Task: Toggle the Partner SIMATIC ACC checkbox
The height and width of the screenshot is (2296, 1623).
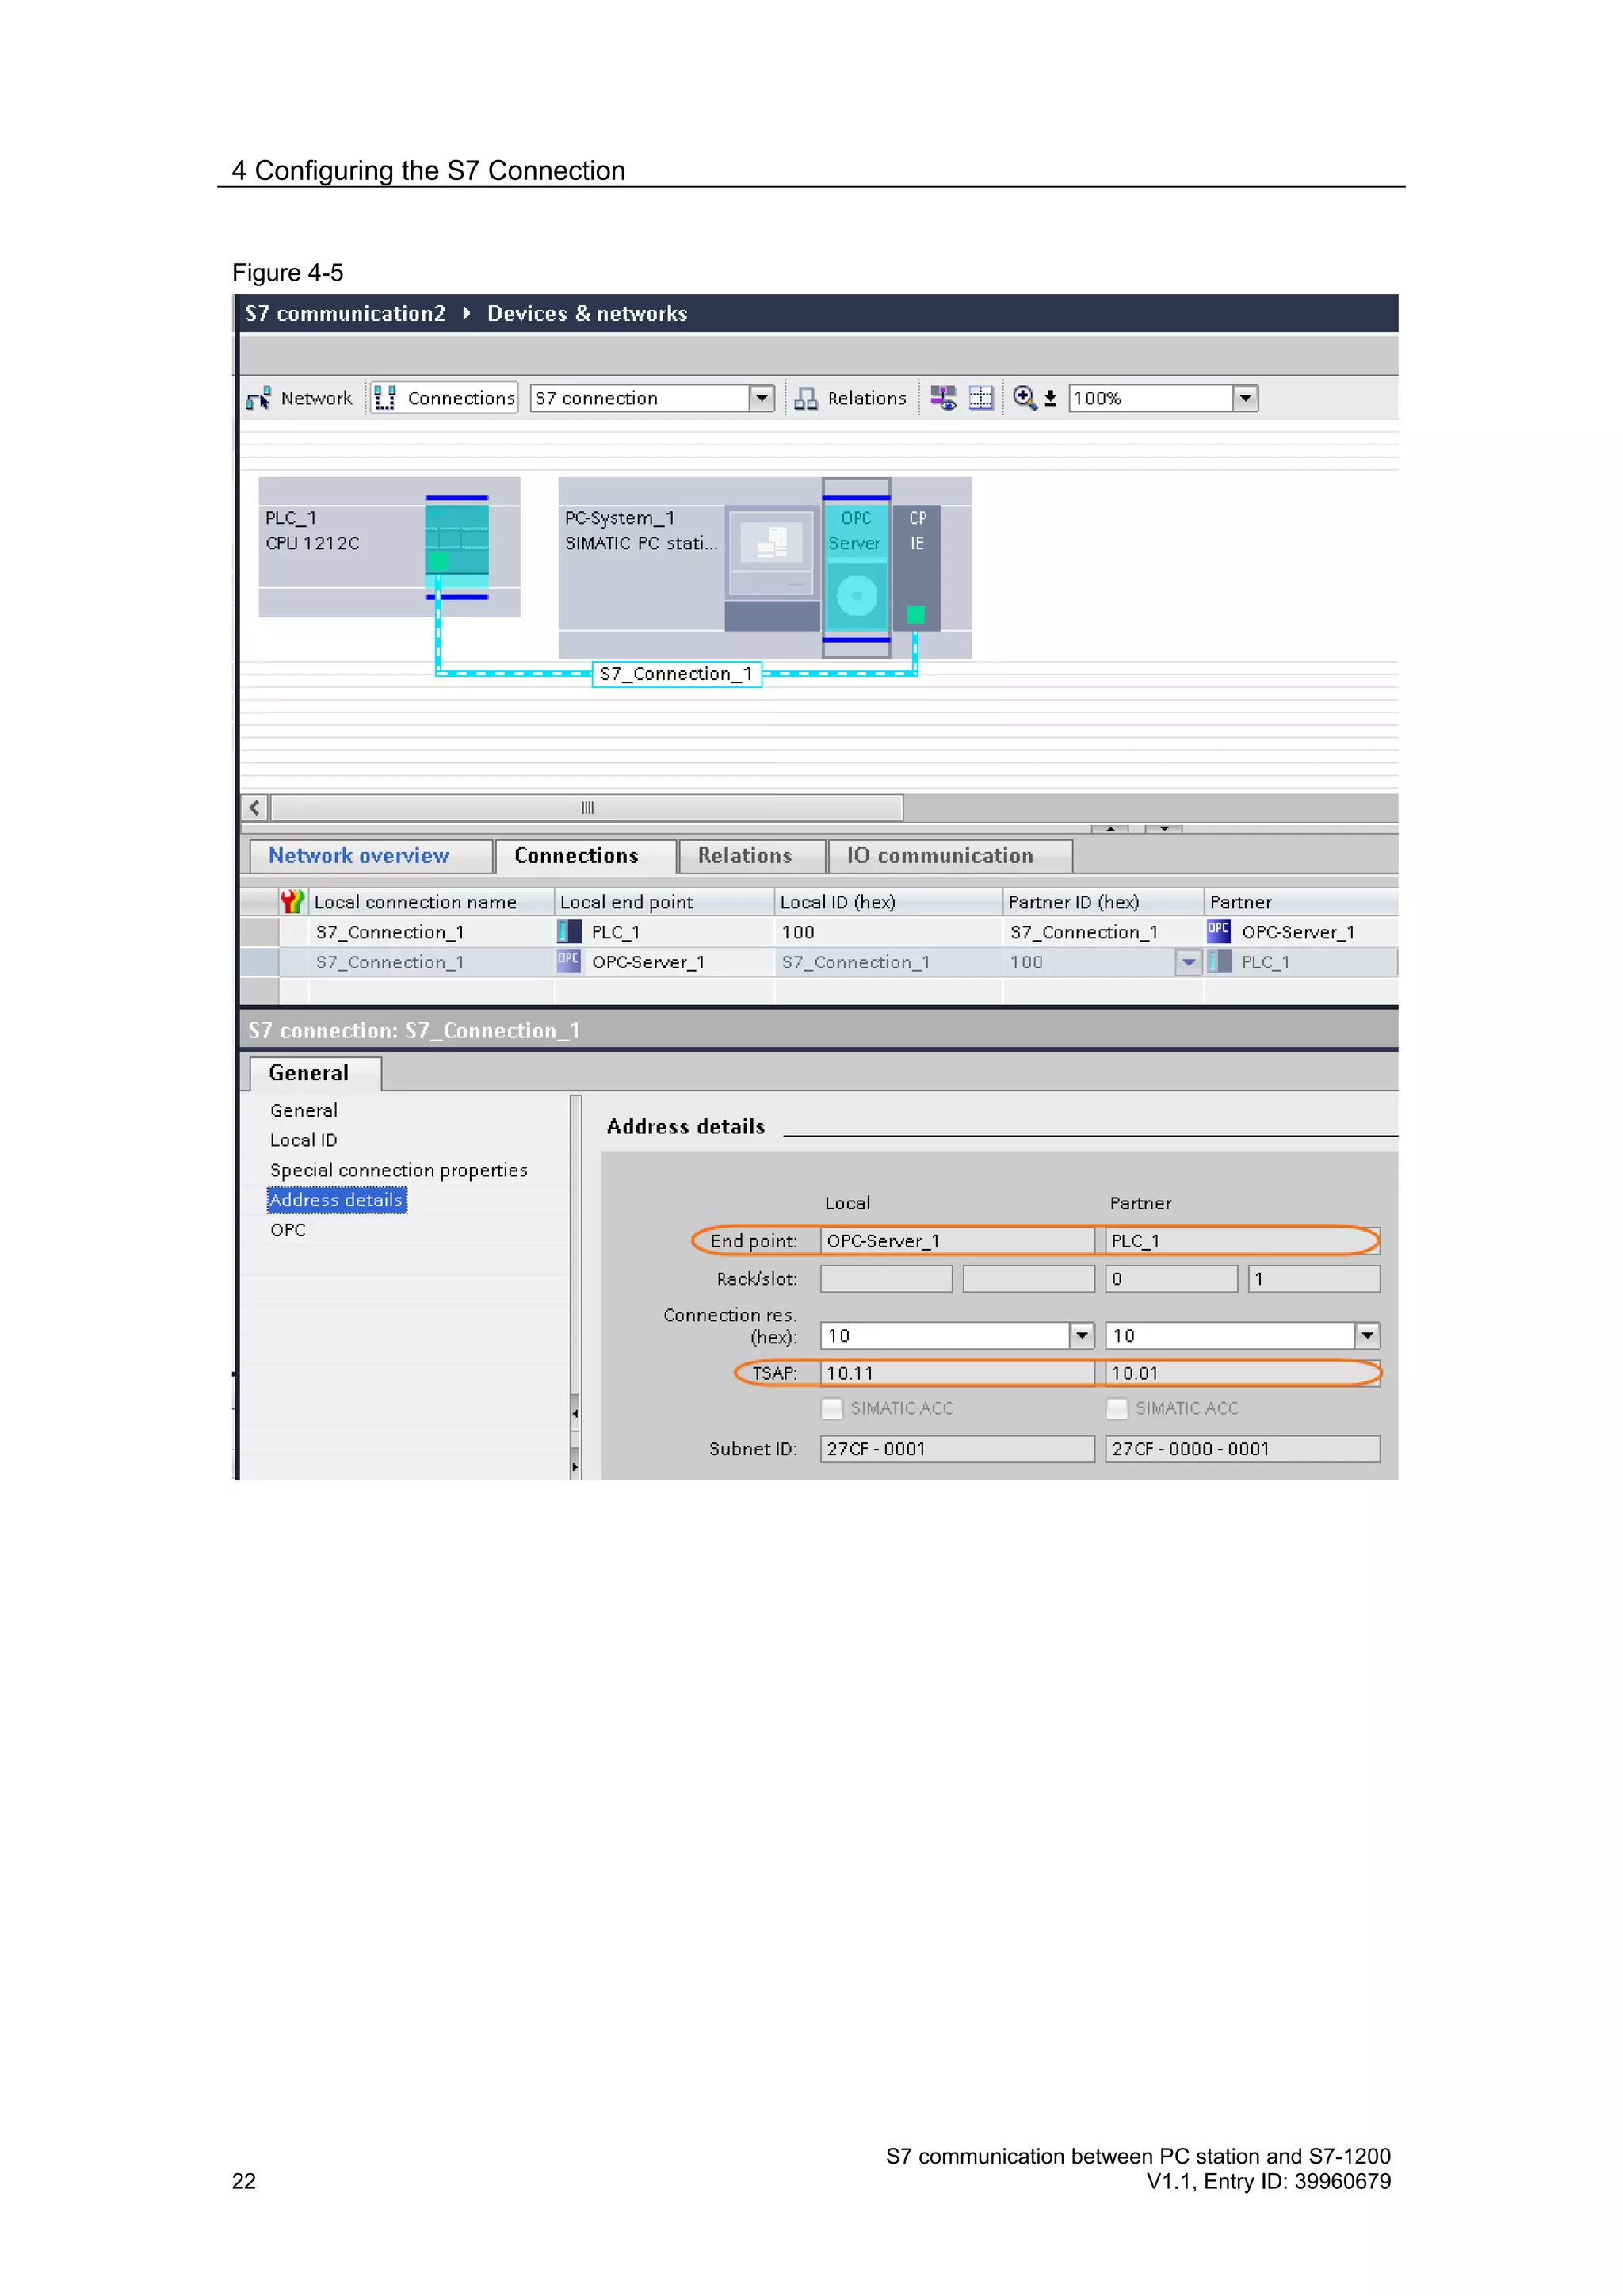Action: pos(1117,1409)
